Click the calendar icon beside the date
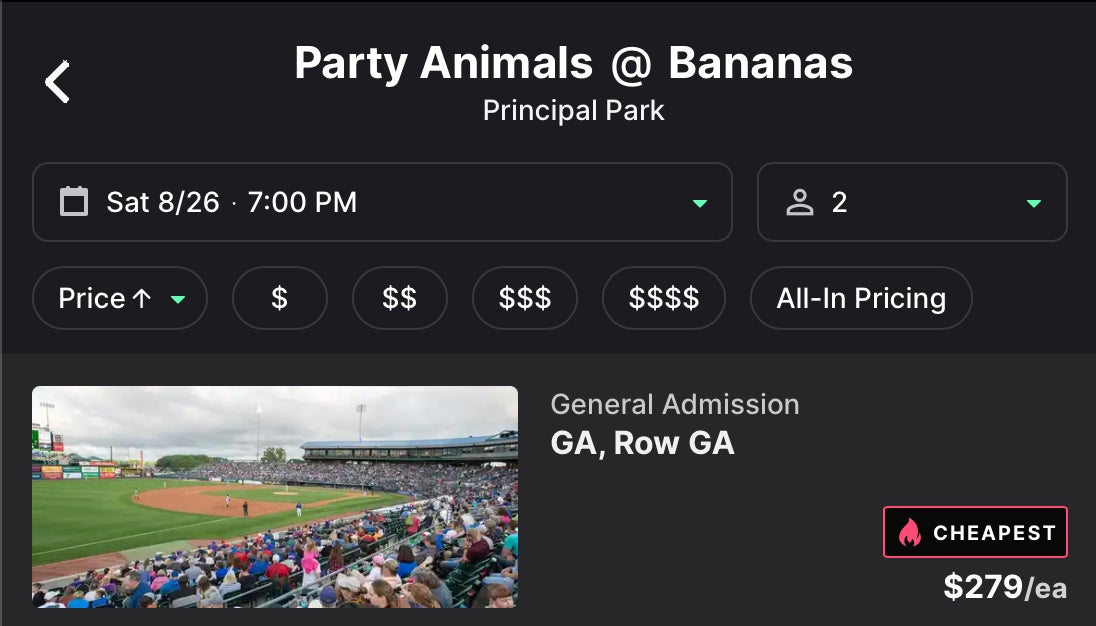Screen dimensions: 1096x626 74,202
